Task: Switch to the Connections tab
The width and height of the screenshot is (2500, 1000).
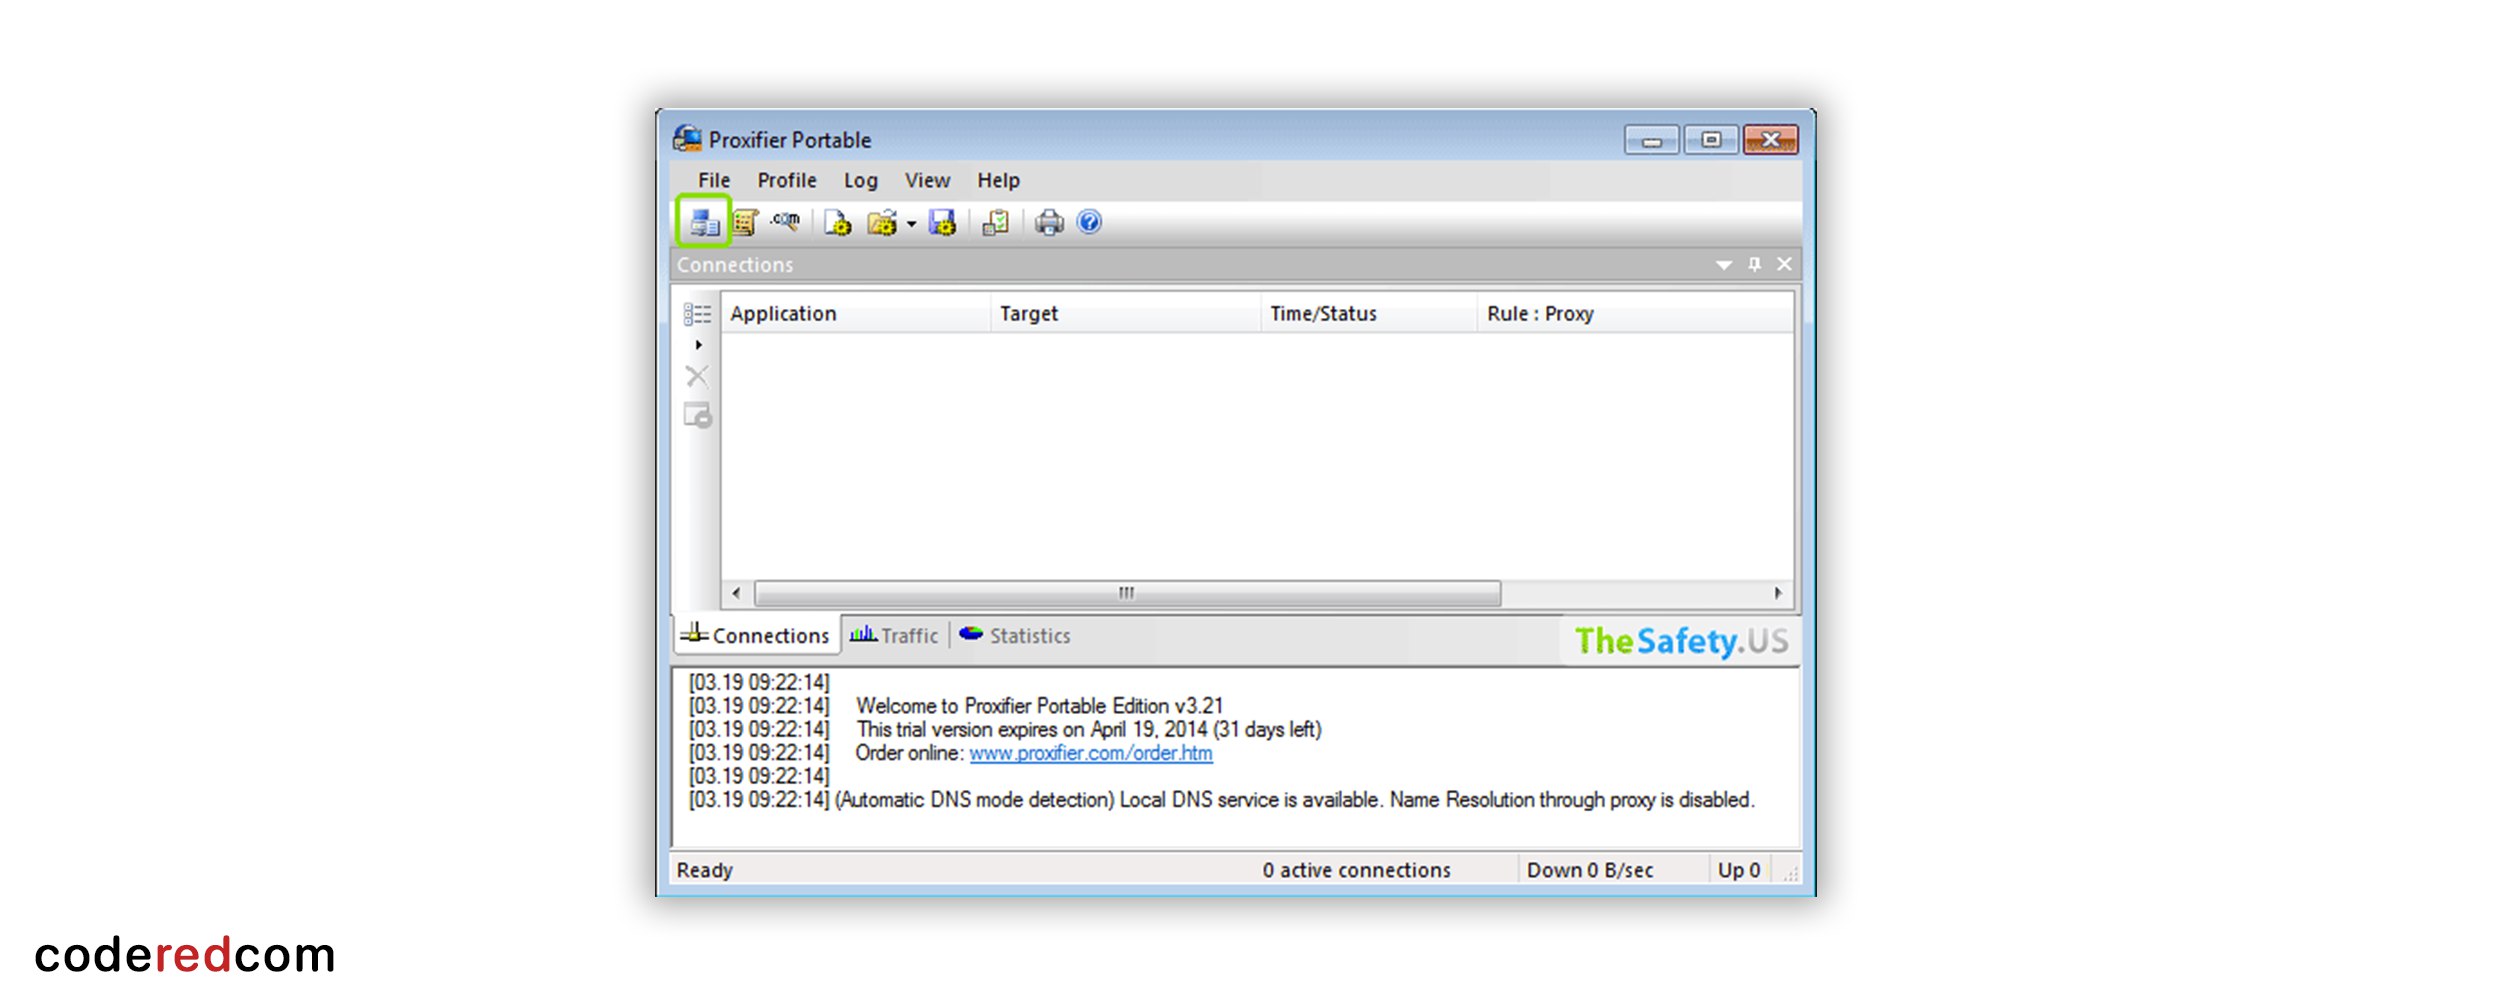Action: click(756, 636)
